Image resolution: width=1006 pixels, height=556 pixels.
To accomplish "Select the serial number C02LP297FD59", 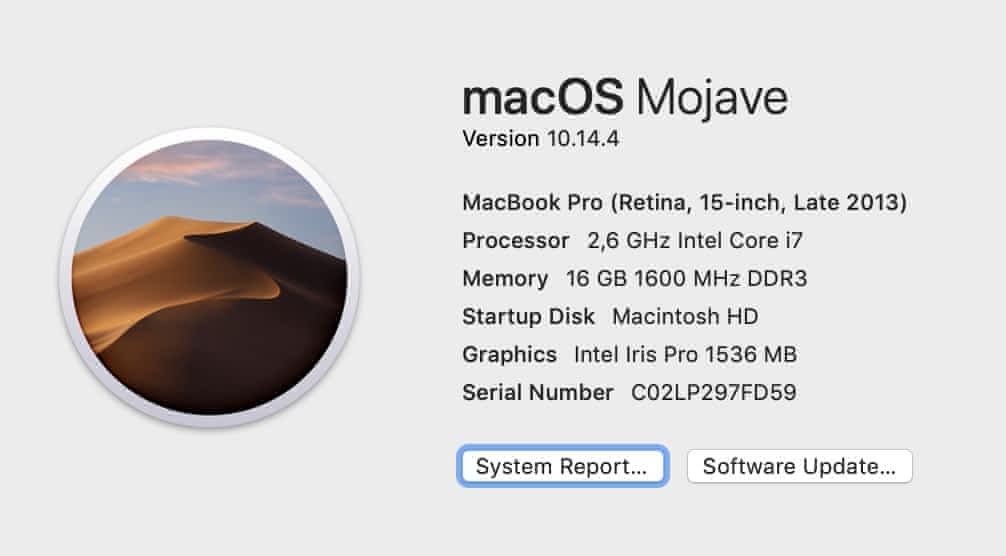I will coord(714,392).
